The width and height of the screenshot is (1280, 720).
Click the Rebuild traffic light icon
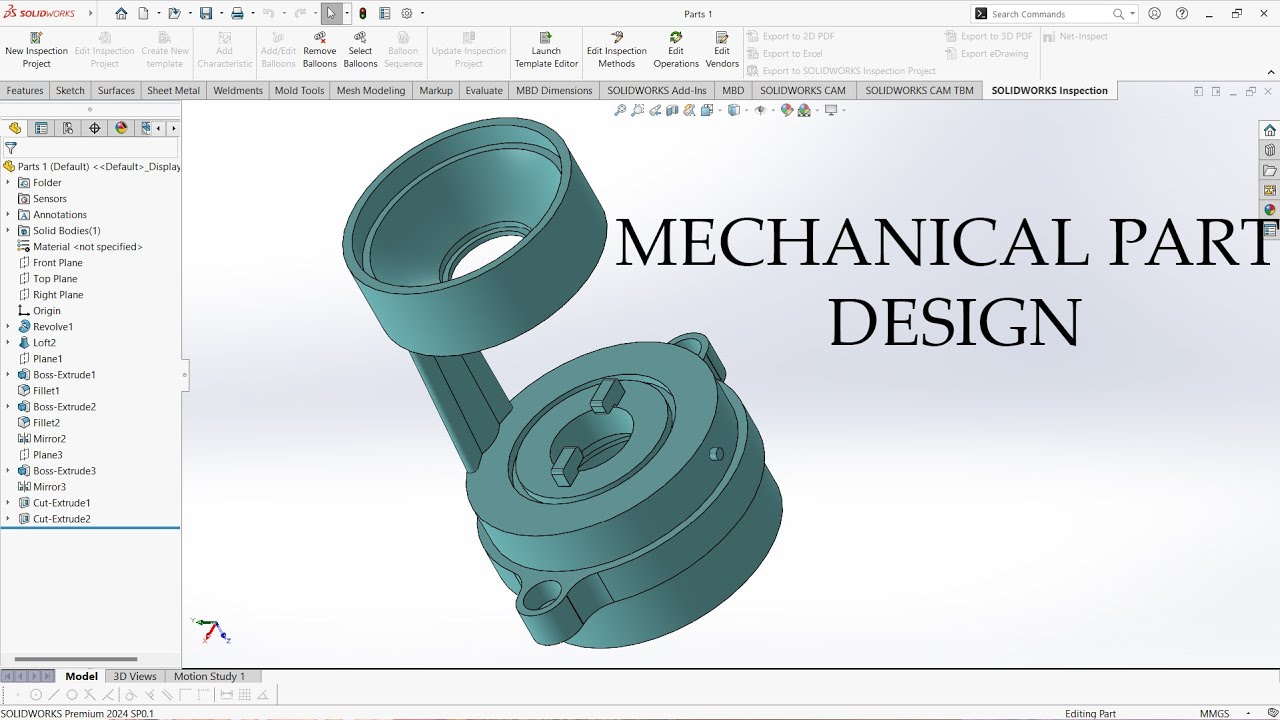tap(362, 14)
